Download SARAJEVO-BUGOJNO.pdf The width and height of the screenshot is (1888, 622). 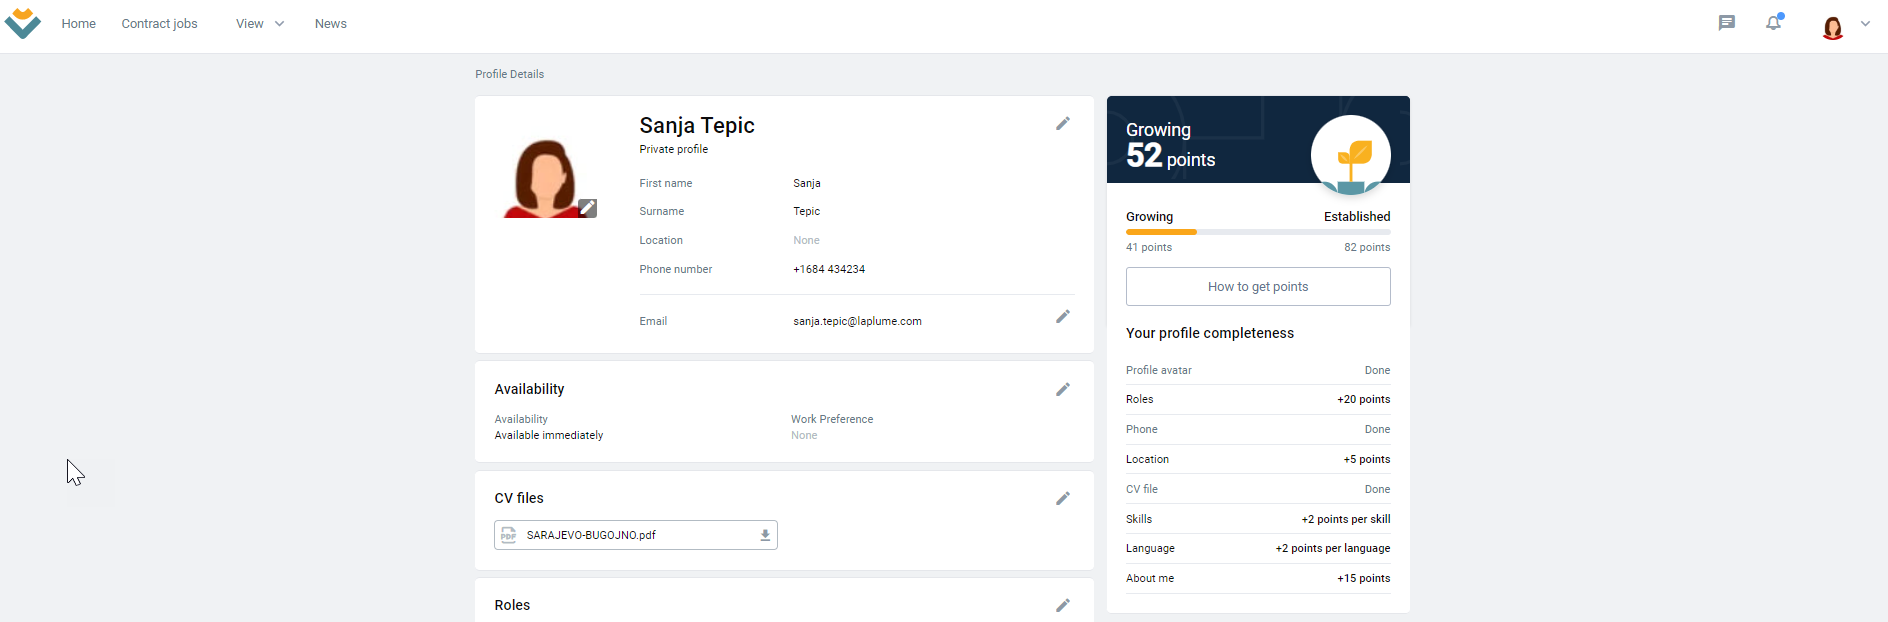click(x=765, y=536)
